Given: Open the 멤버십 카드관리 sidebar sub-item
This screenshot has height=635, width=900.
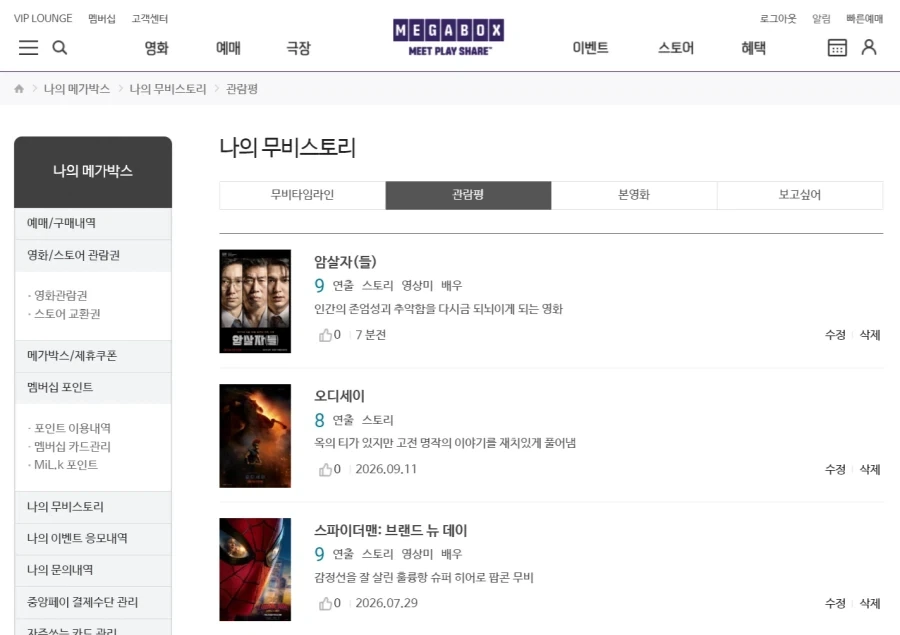Looking at the screenshot, I should [x=72, y=447].
